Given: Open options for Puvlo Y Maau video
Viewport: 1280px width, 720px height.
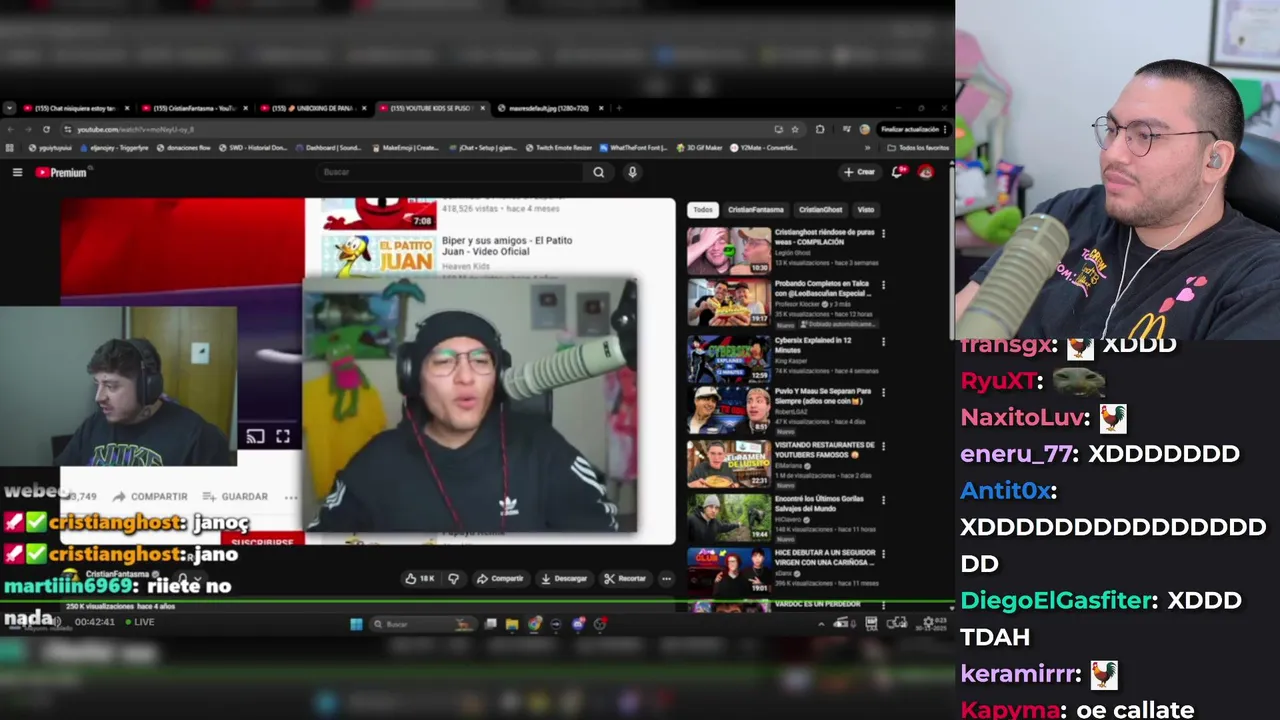Looking at the screenshot, I should [883, 394].
